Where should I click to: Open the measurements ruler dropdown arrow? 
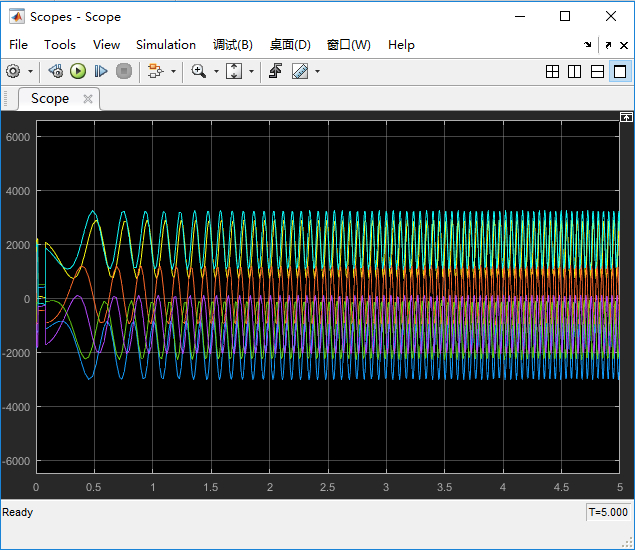coord(318,71)
